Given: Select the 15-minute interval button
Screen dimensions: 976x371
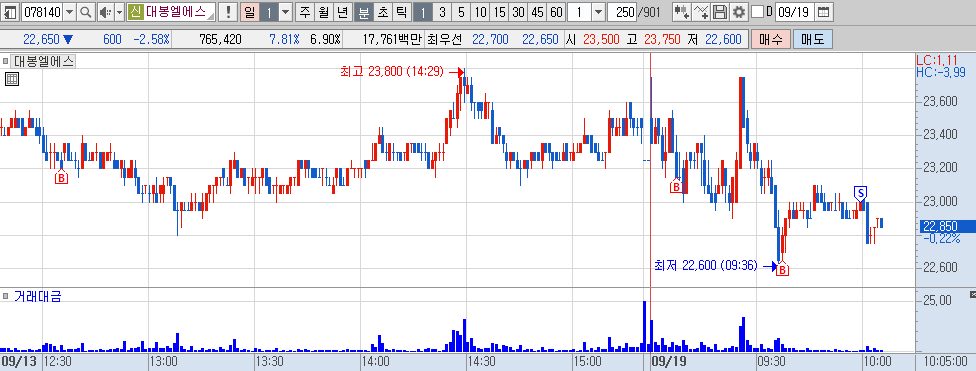Looking at the screenshot, I should tap(499, 11).
